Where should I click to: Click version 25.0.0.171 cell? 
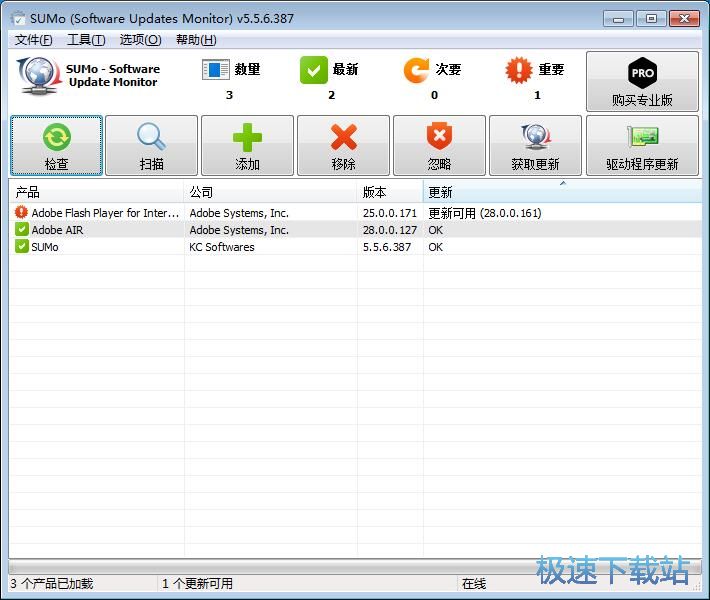tap(389, 213)
